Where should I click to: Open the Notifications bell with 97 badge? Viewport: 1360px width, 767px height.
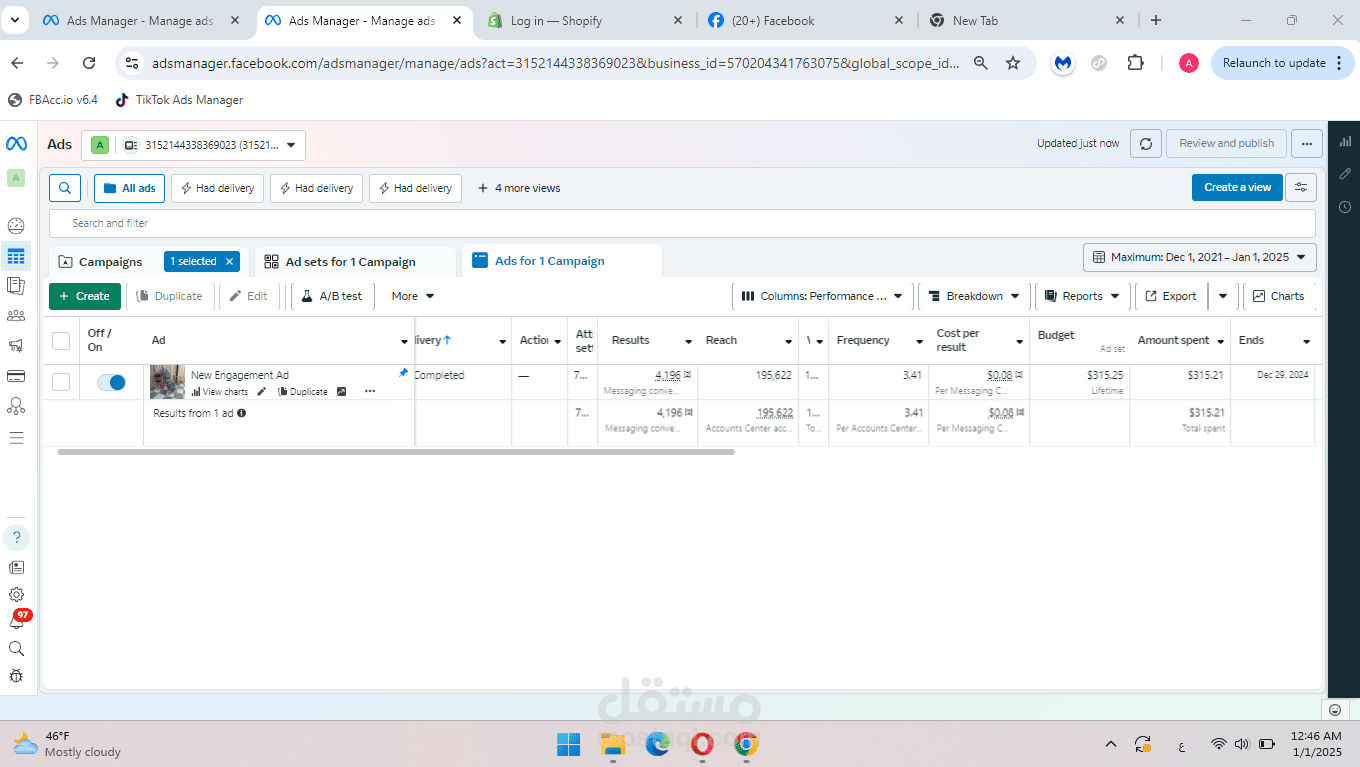pos(17,621)
